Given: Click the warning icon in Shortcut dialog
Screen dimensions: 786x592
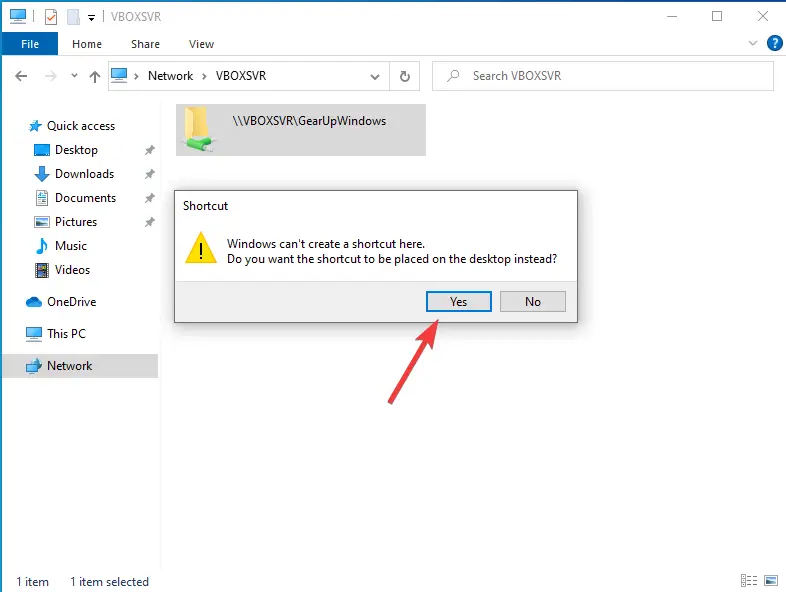Looking at the screenshot, I should (201, 248).
